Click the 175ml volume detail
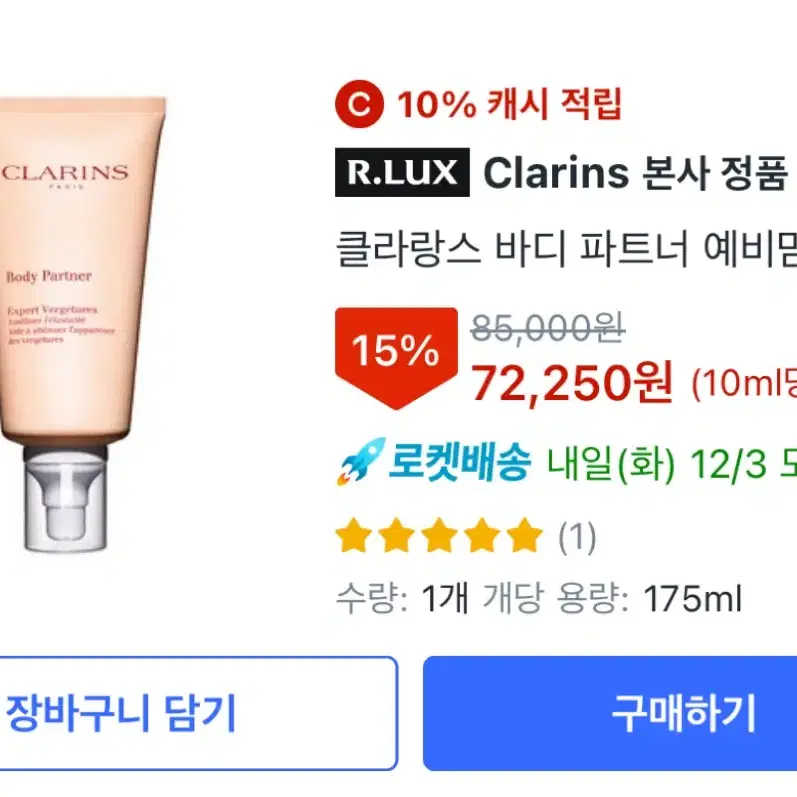Screen dimensions: 797x797 pos(693,598)
